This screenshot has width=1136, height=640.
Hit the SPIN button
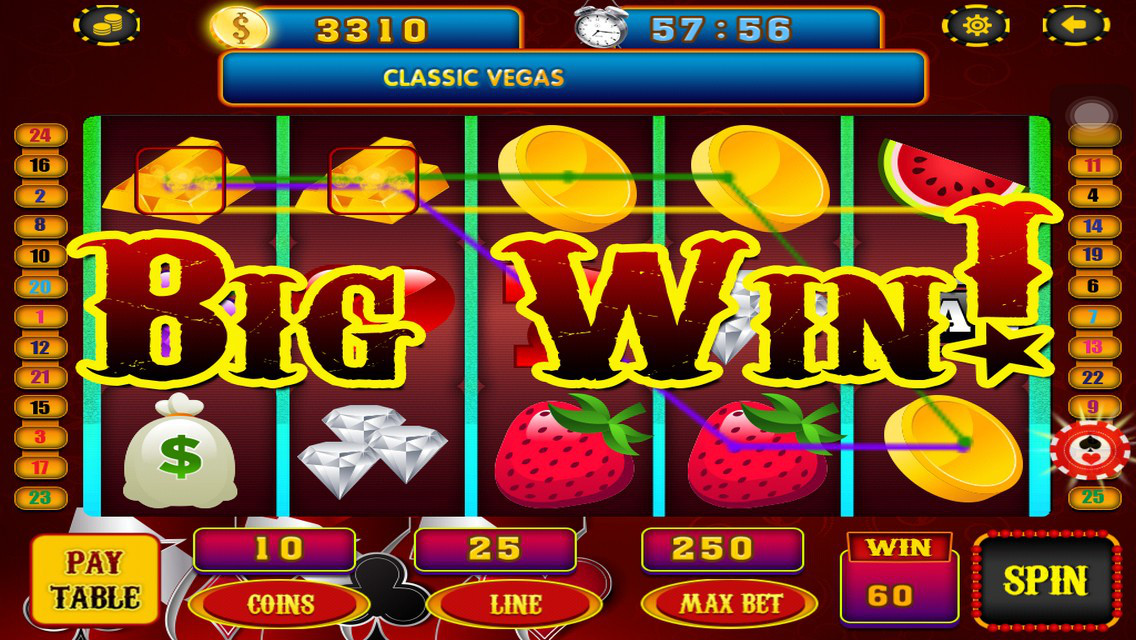(1046, 581)
